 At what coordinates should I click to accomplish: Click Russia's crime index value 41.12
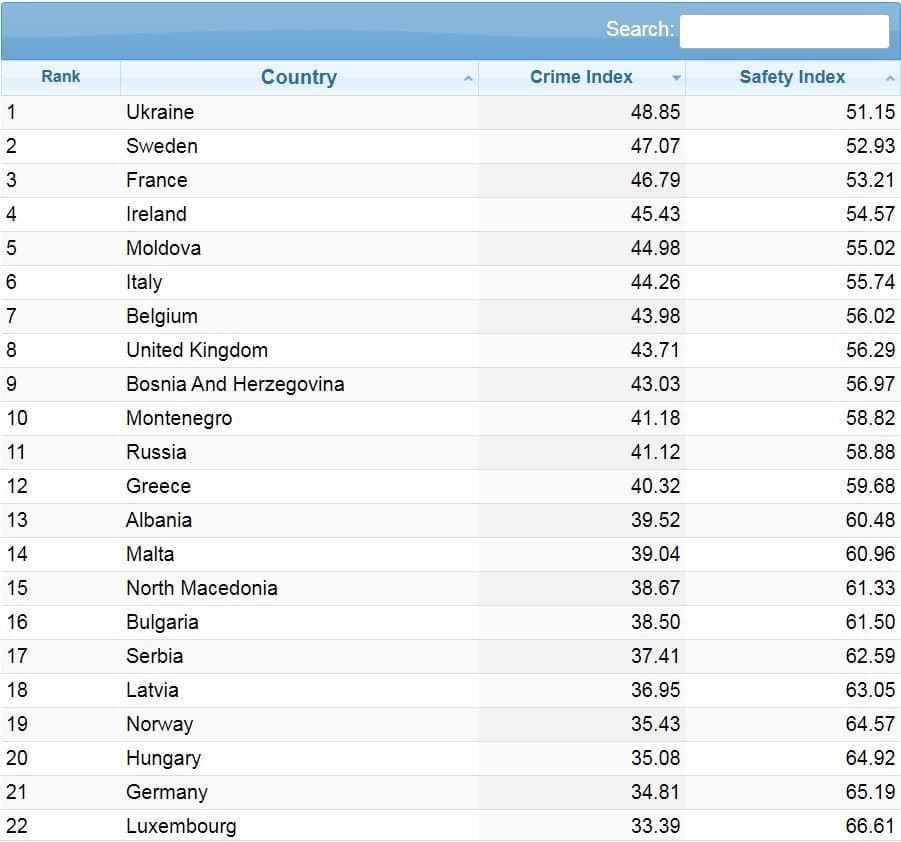655,452
